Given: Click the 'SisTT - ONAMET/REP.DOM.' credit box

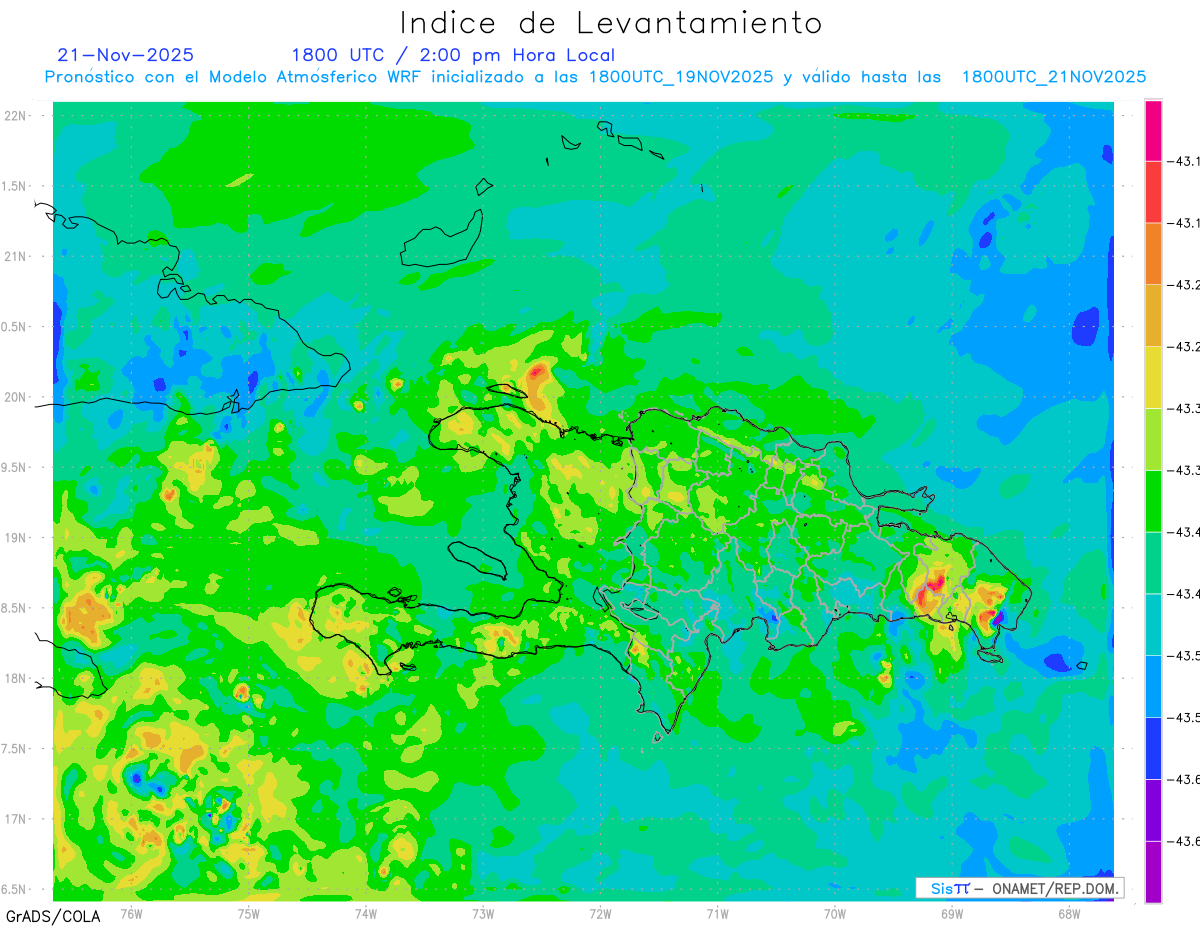Looking at the screenshot, I should (1019, 888).
